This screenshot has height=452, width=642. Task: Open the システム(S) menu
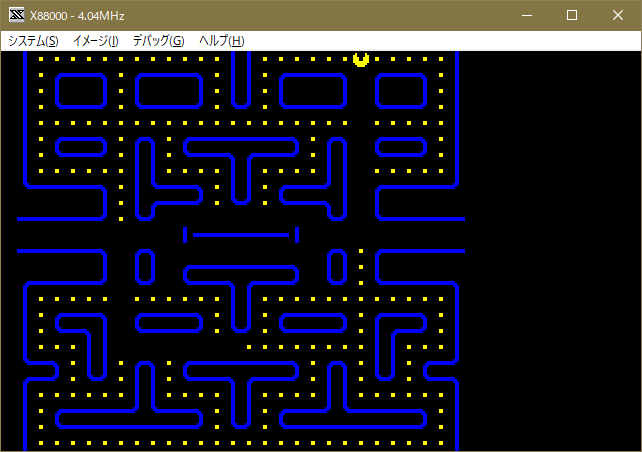tap(33, 41)
